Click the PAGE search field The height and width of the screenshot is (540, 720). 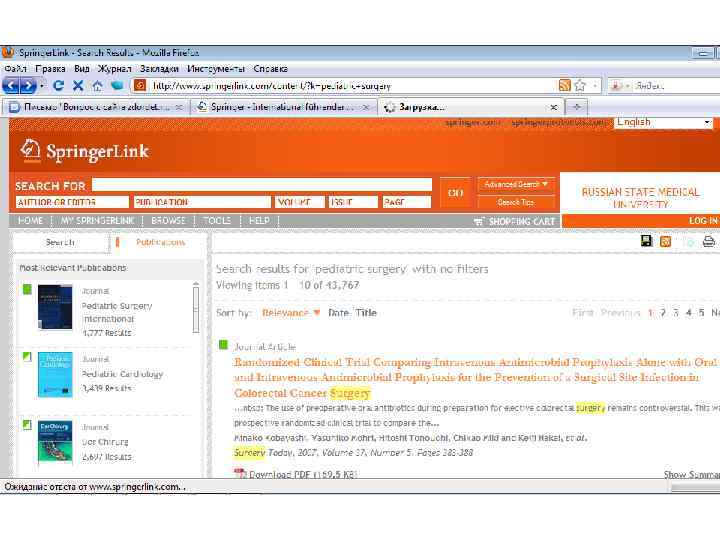pos(407,202)
